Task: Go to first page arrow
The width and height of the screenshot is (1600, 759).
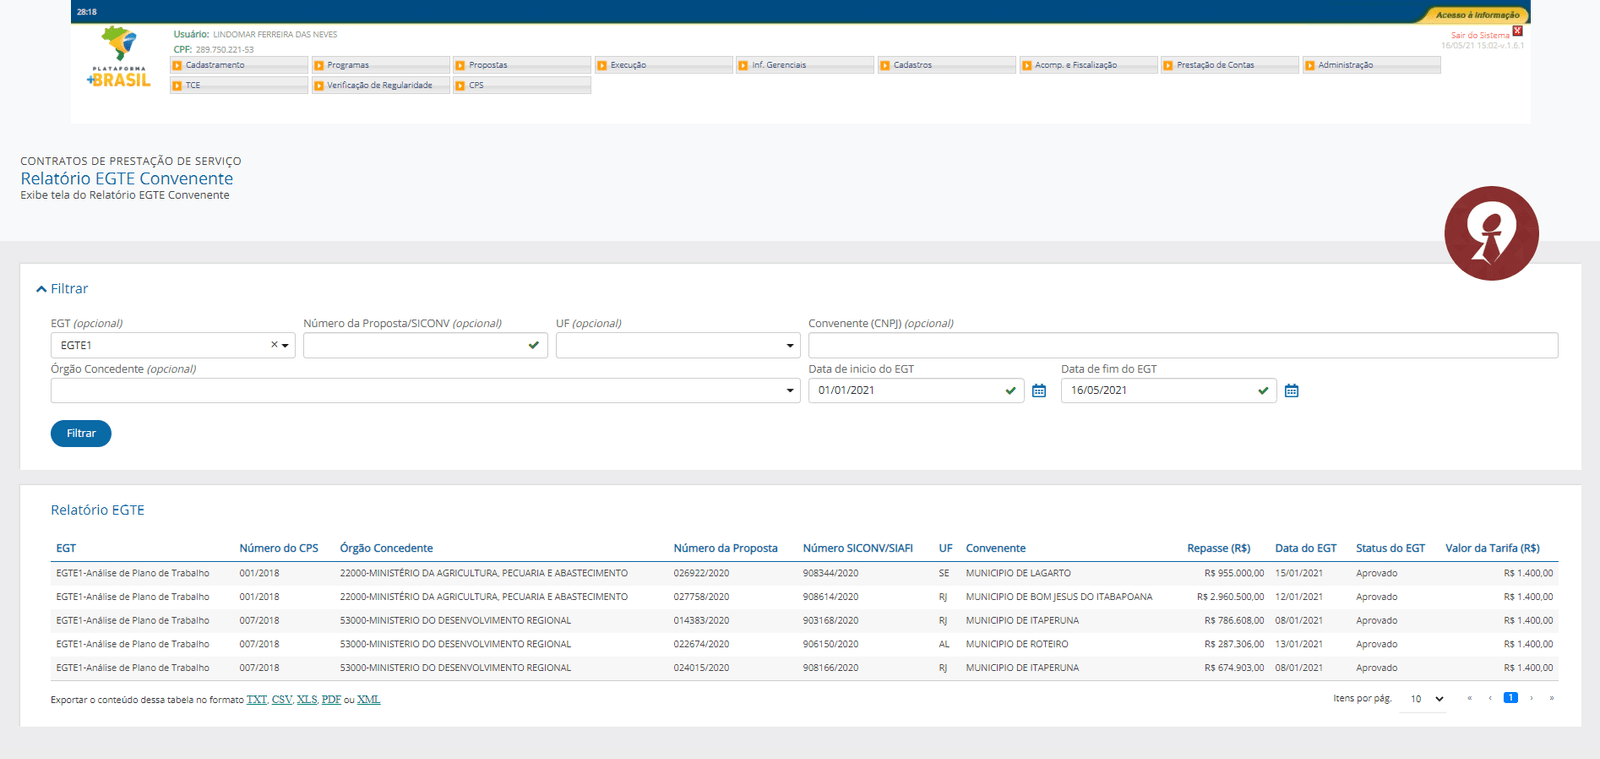Action: (1469, 698)
